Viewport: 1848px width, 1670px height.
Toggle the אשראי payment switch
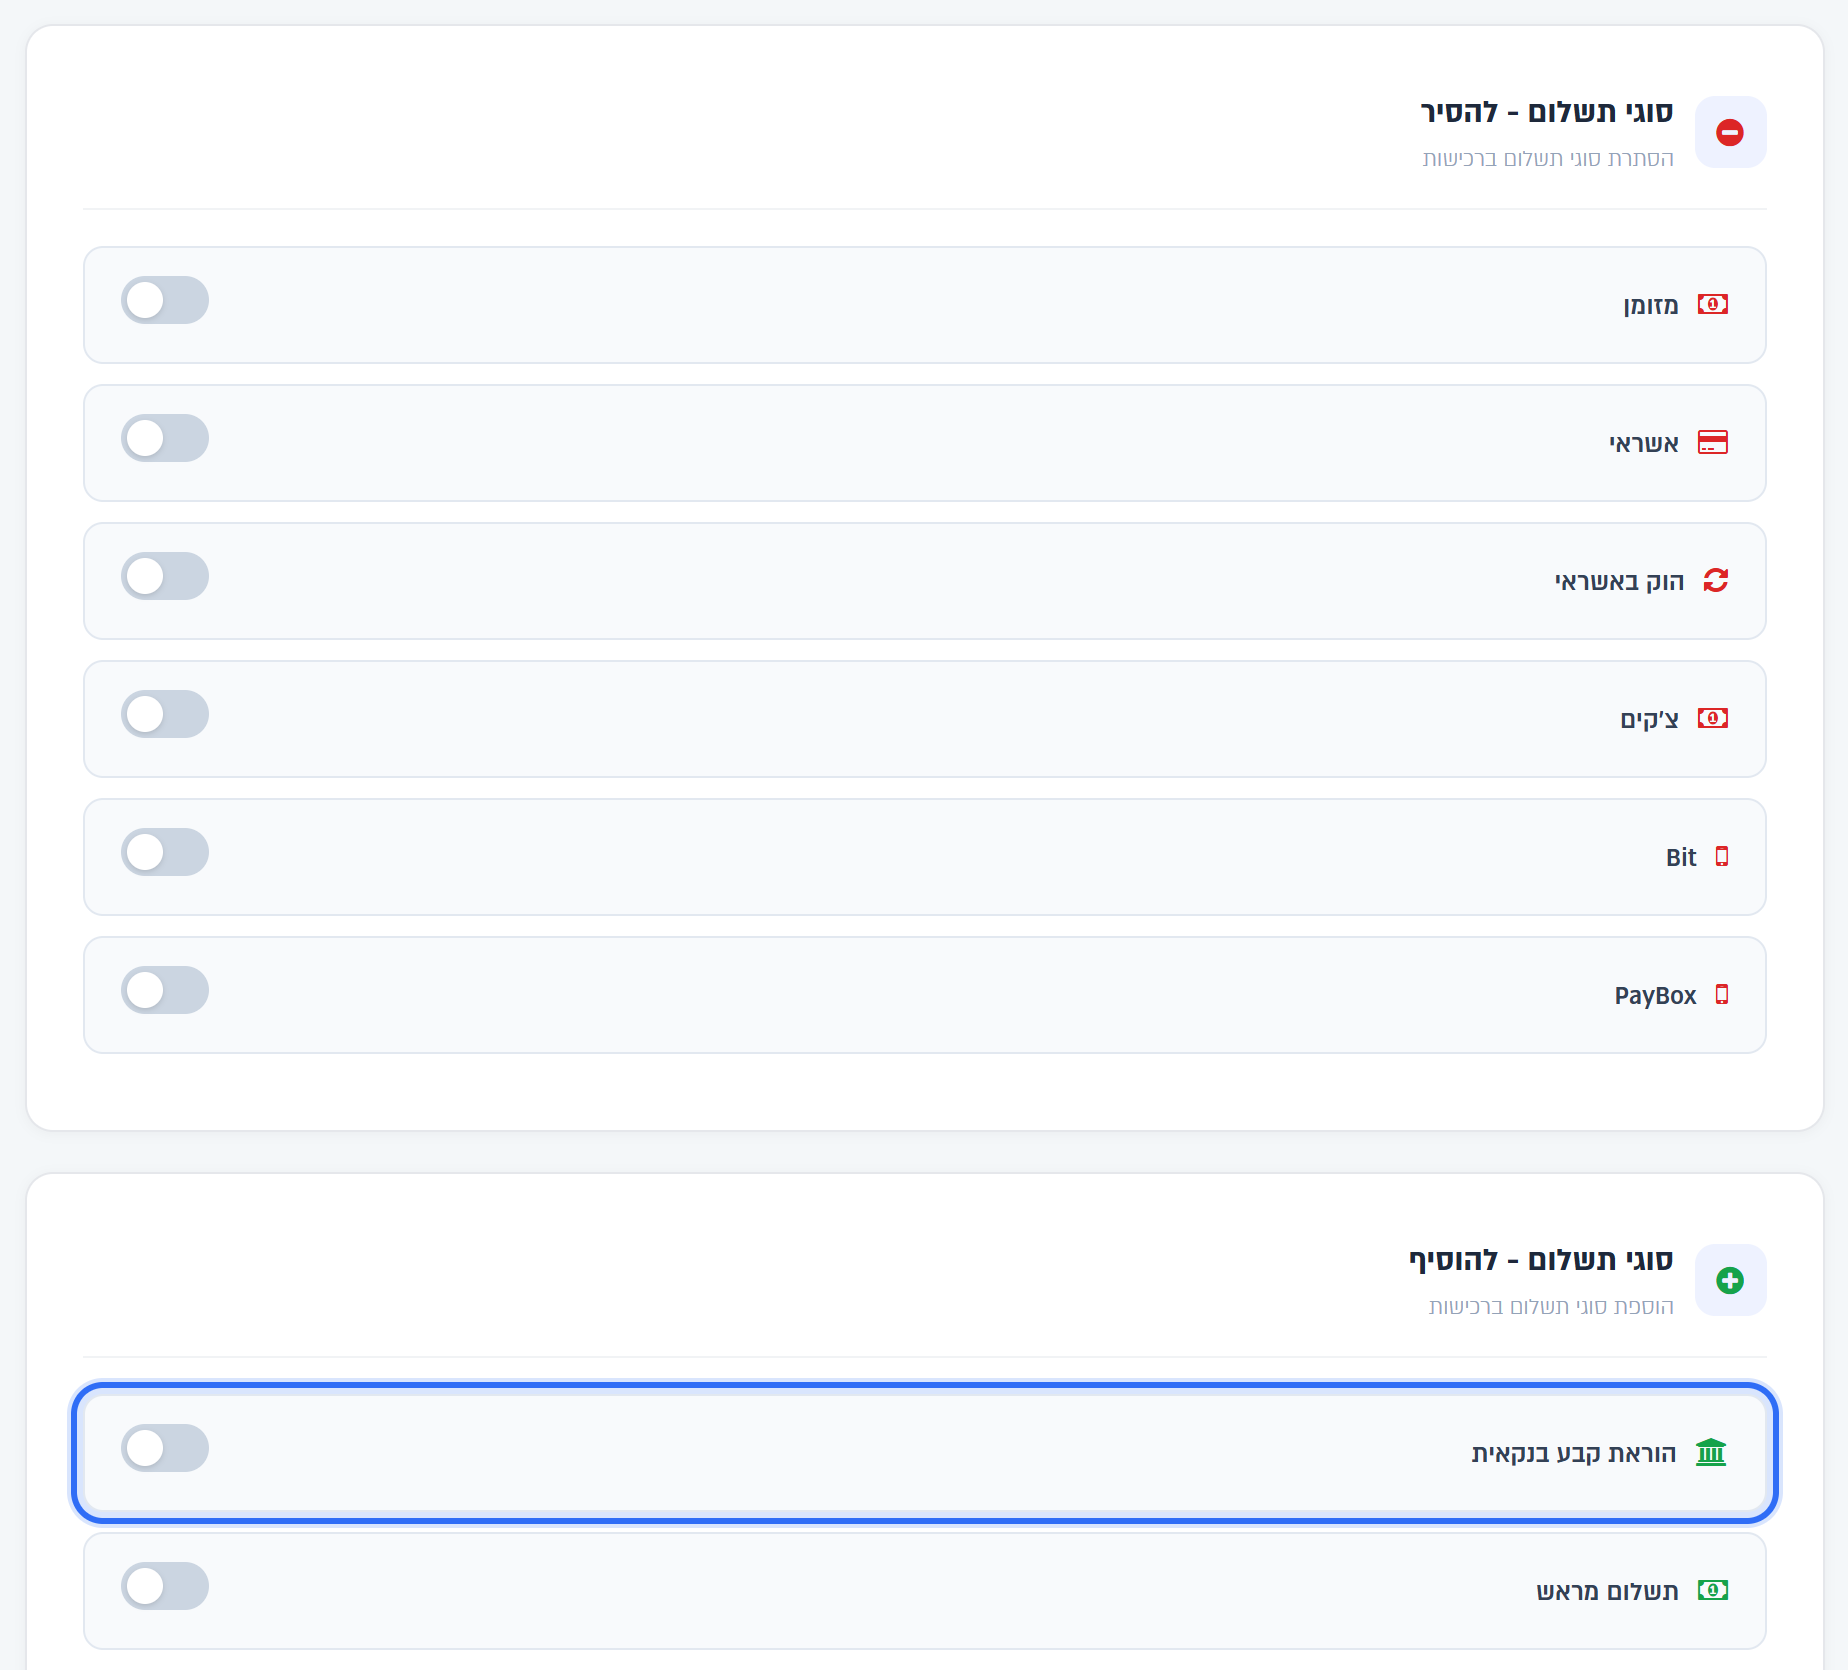(165, 438)
